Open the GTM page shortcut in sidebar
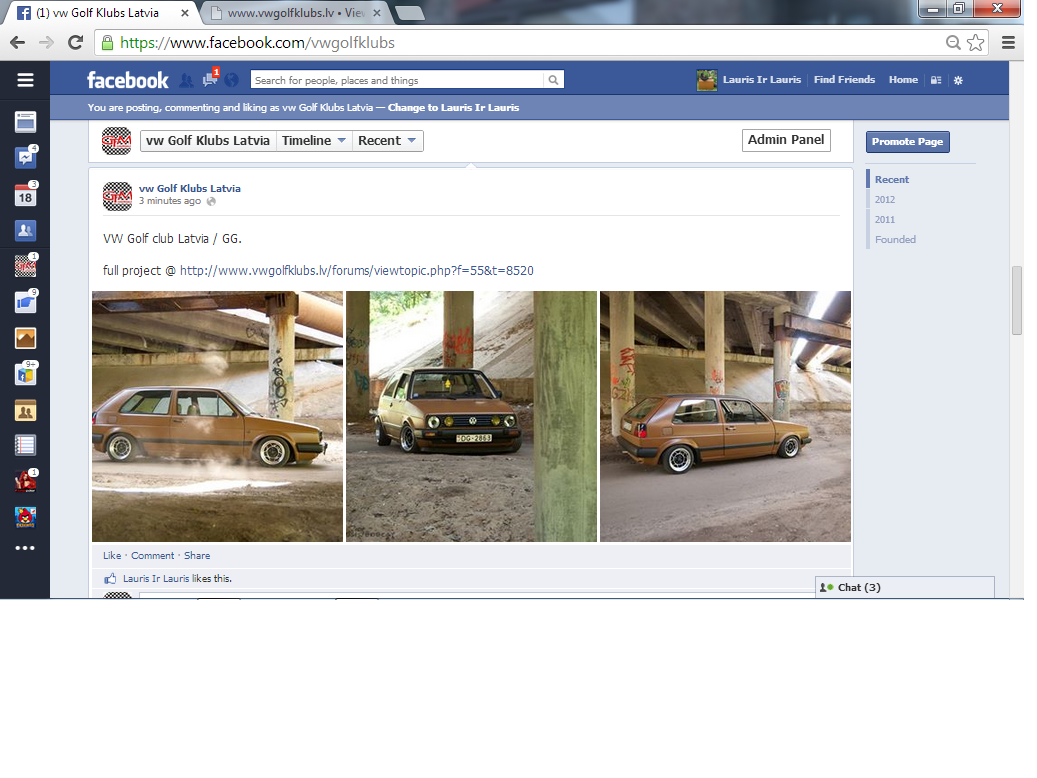Screen dimensions: 1037x778 tap(25, 266)
